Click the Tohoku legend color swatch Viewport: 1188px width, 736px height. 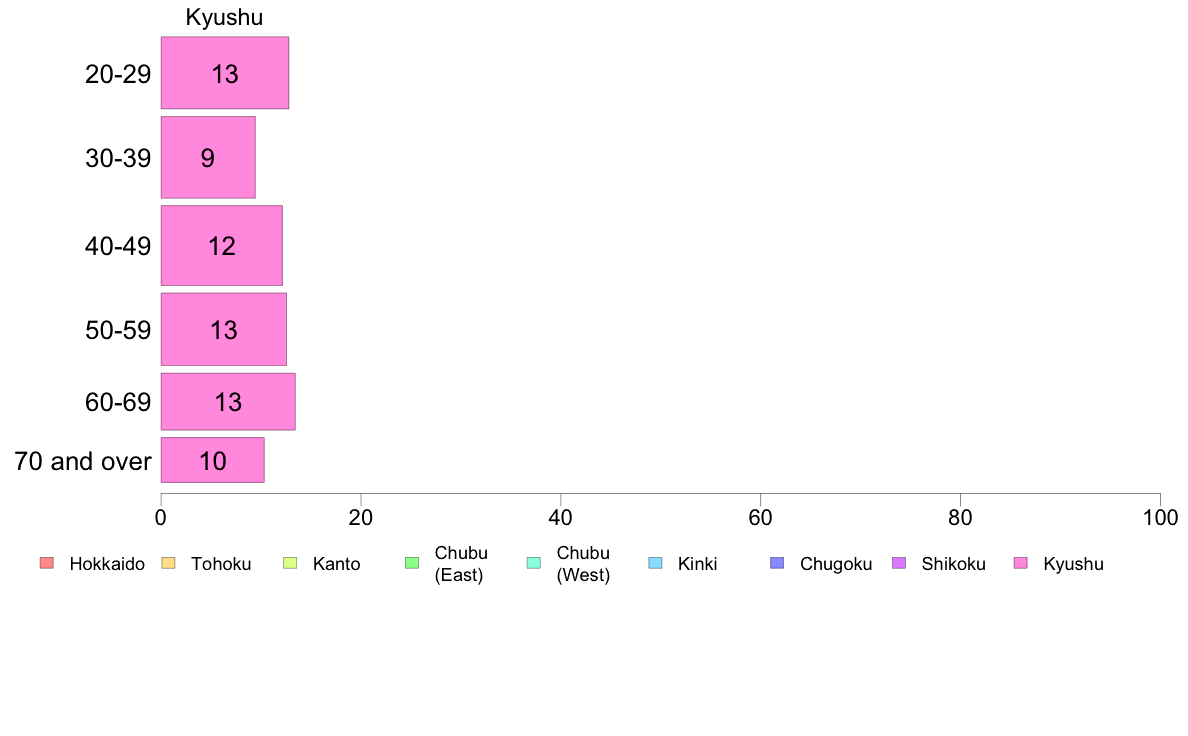pyautogui.click(x=168, y=563)
